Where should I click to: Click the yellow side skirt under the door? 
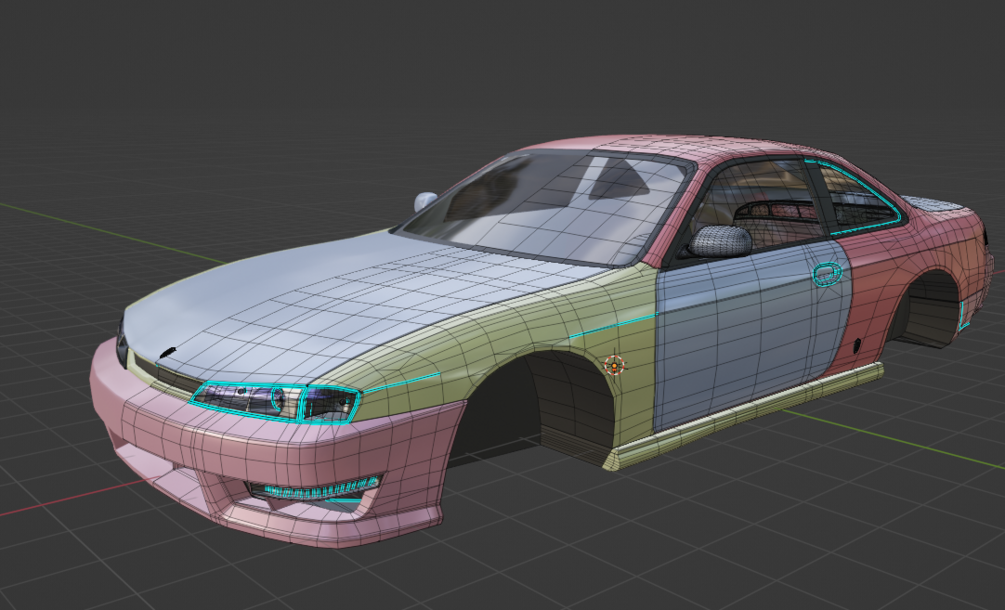pos(743,416)
